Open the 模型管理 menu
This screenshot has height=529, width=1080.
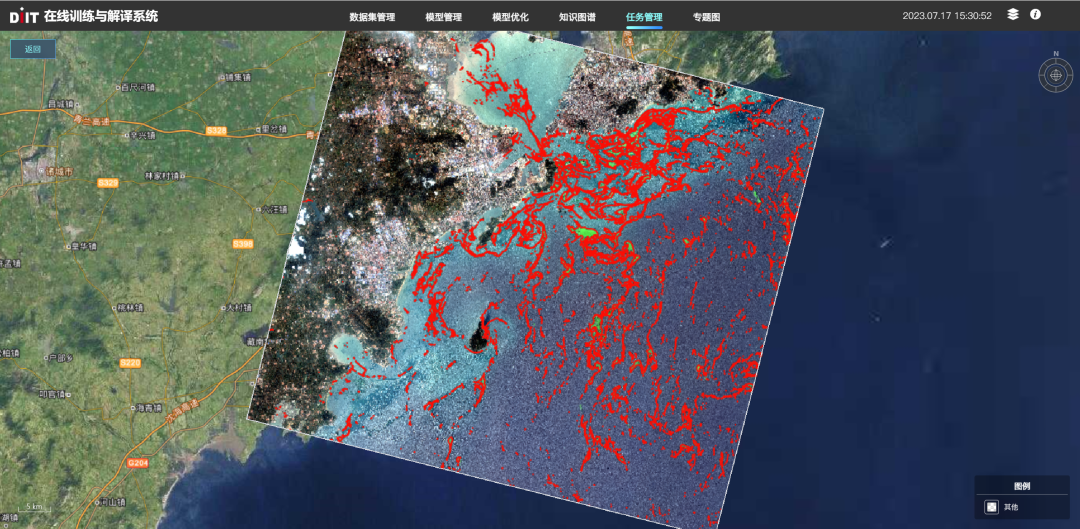click(443, 17)
